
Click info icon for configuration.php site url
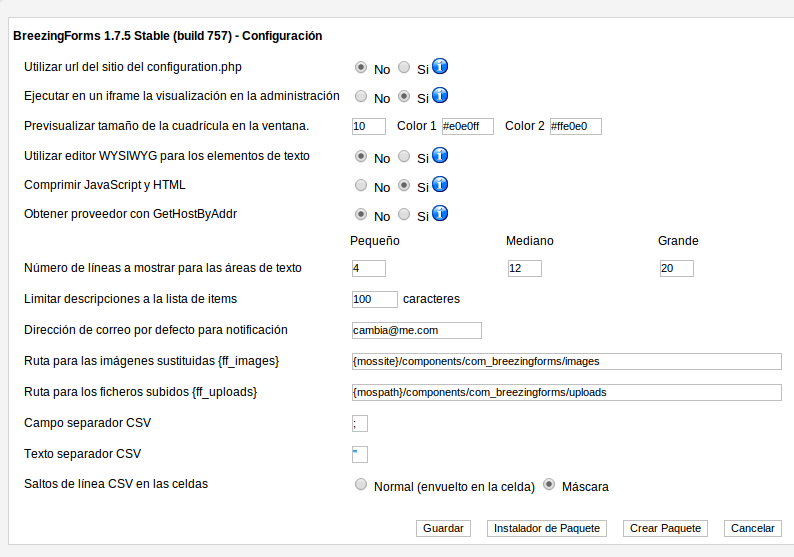click(x=440, y=66)
